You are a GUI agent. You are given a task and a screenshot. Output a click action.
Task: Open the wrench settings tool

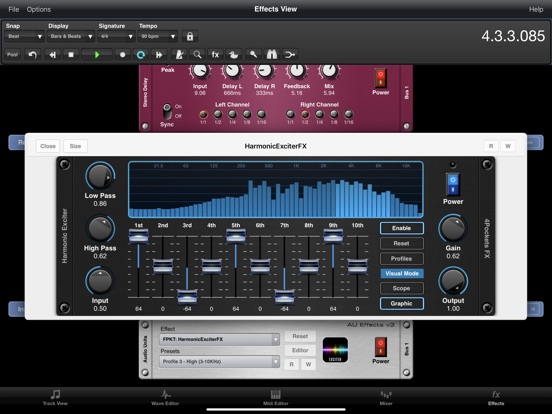click(253, 55)
